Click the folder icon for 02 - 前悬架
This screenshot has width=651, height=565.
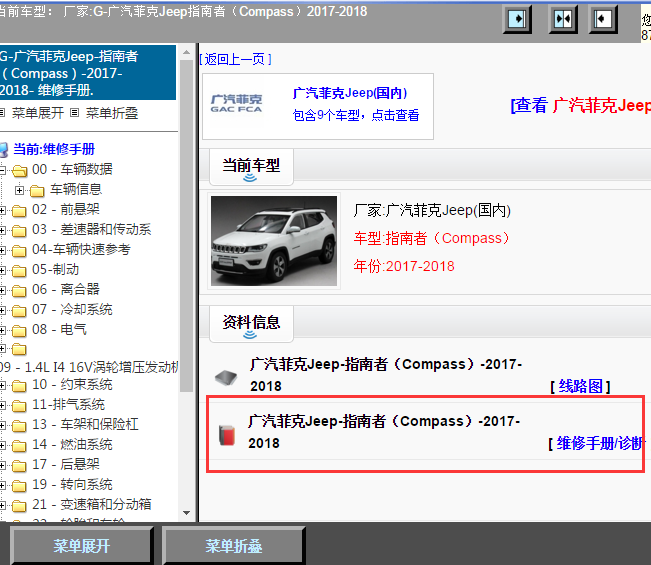(x=19, y=210)
